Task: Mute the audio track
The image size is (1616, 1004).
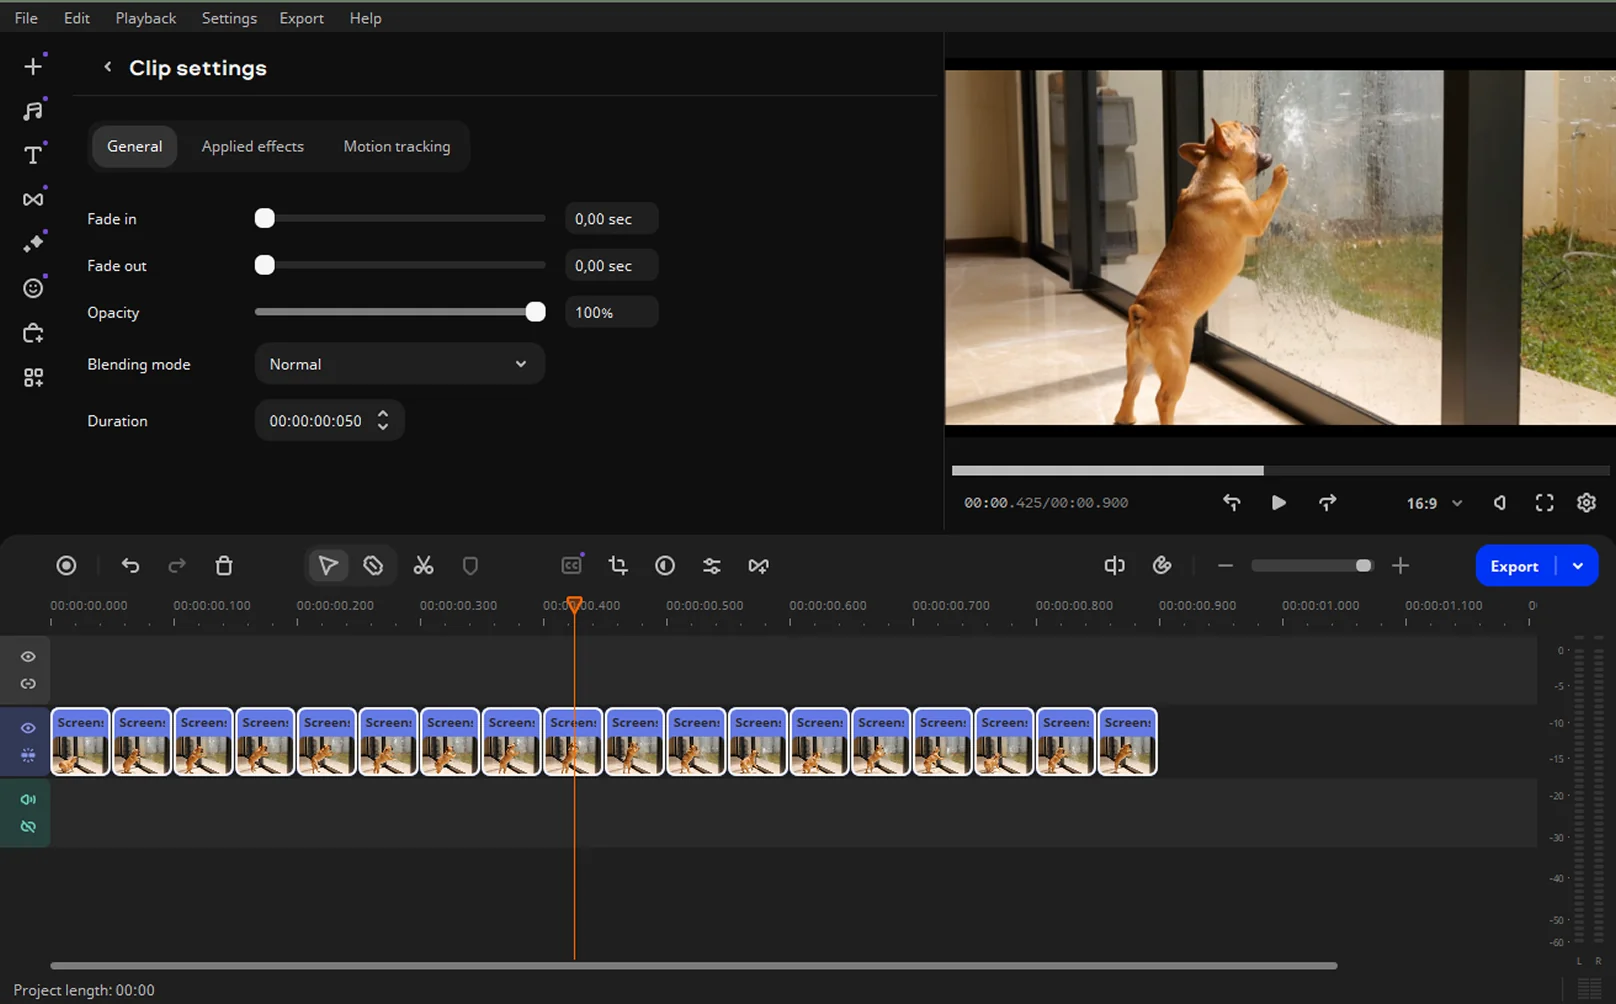Action: 28,799
